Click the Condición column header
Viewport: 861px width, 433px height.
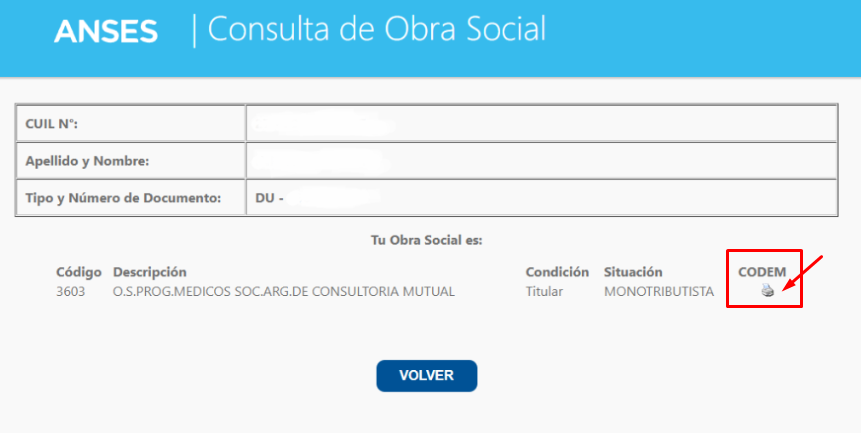point(557,272)
